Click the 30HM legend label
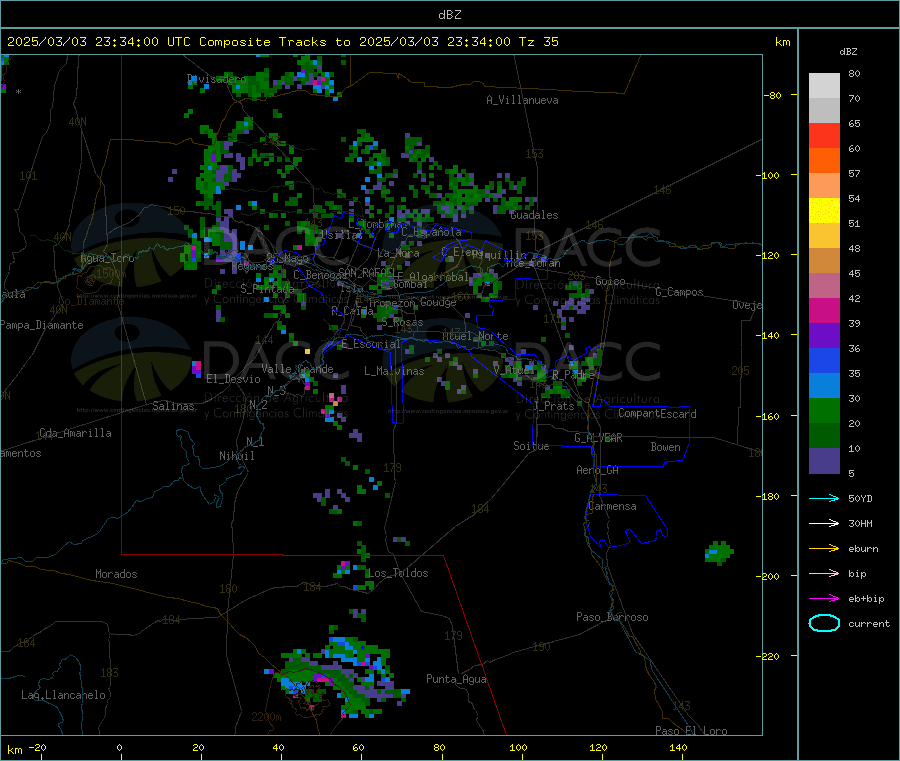 [x=860, y=523]
